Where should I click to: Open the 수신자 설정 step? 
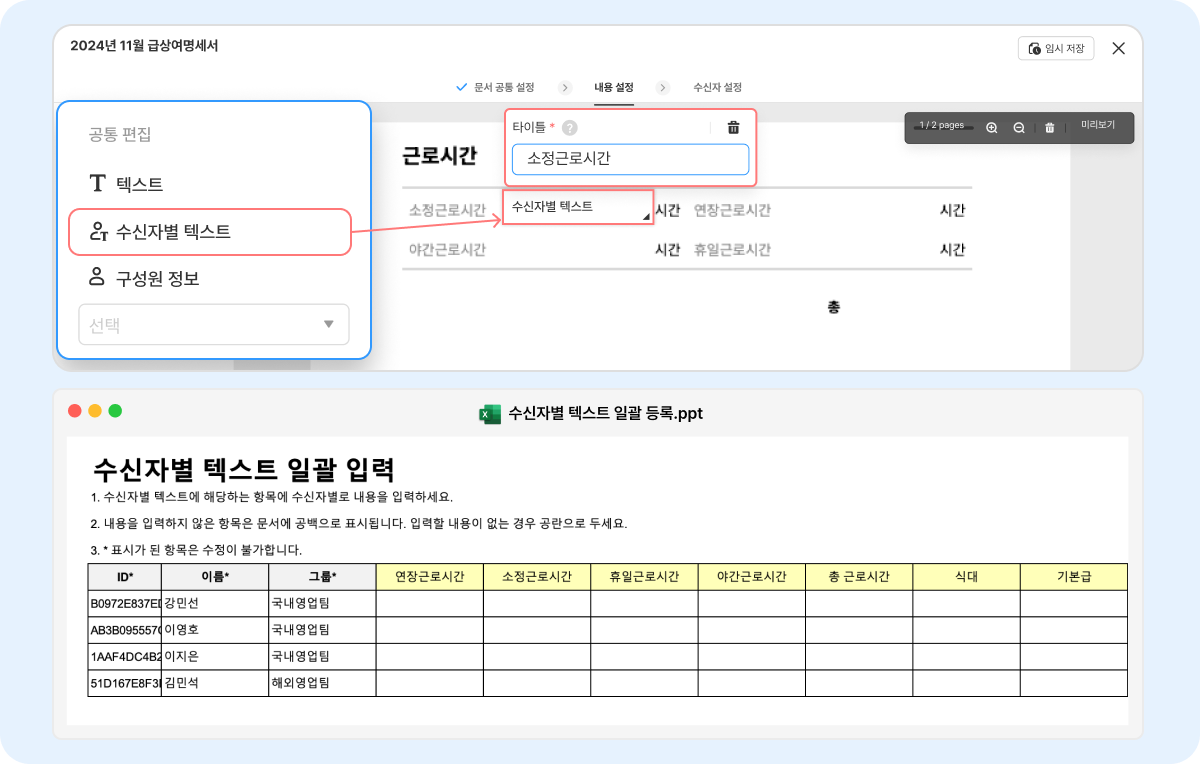[717, 87]
